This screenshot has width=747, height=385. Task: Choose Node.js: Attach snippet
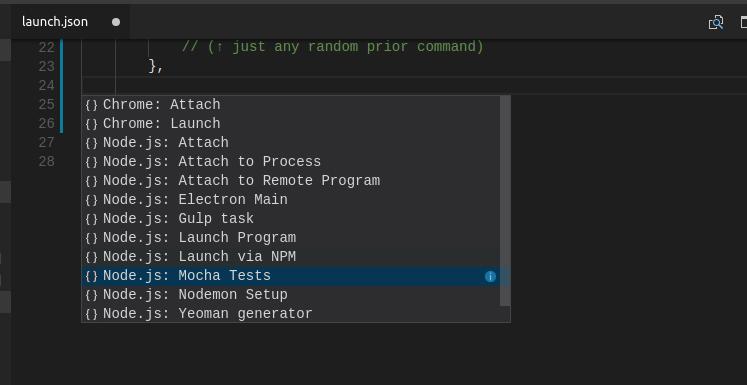pos(291,143)
